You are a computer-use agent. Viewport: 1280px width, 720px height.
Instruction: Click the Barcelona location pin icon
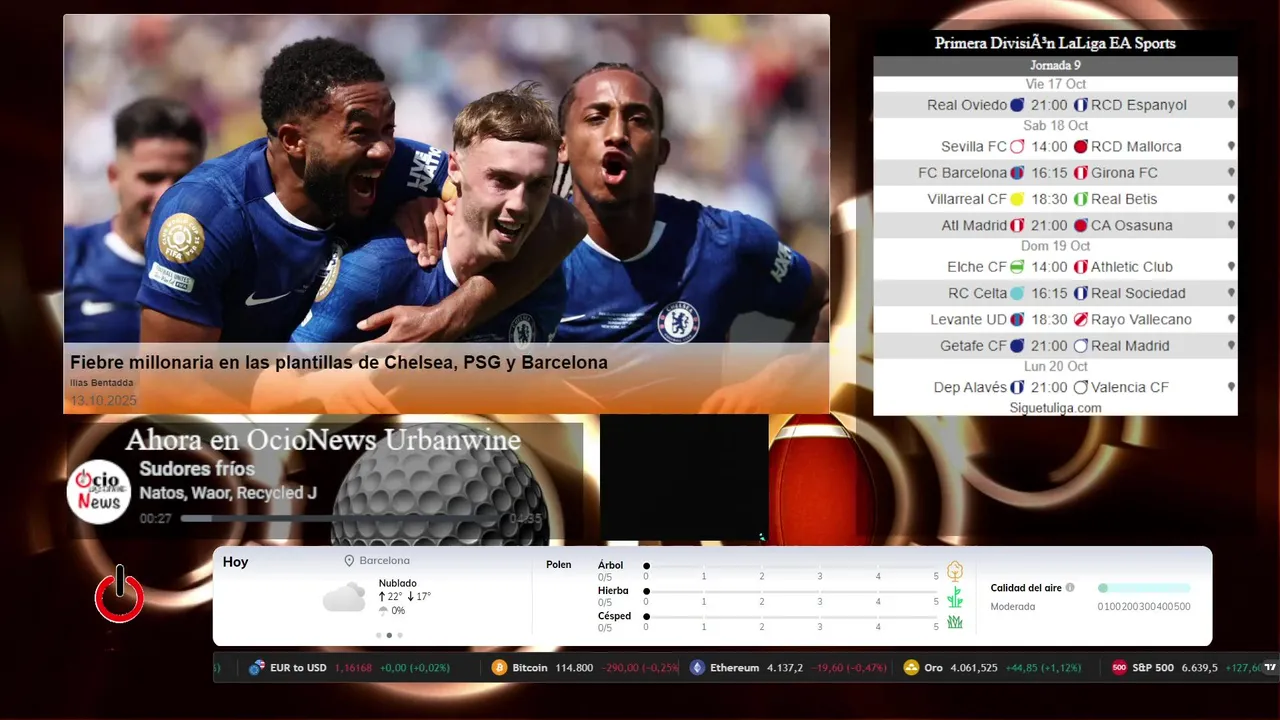pos(350,561)
